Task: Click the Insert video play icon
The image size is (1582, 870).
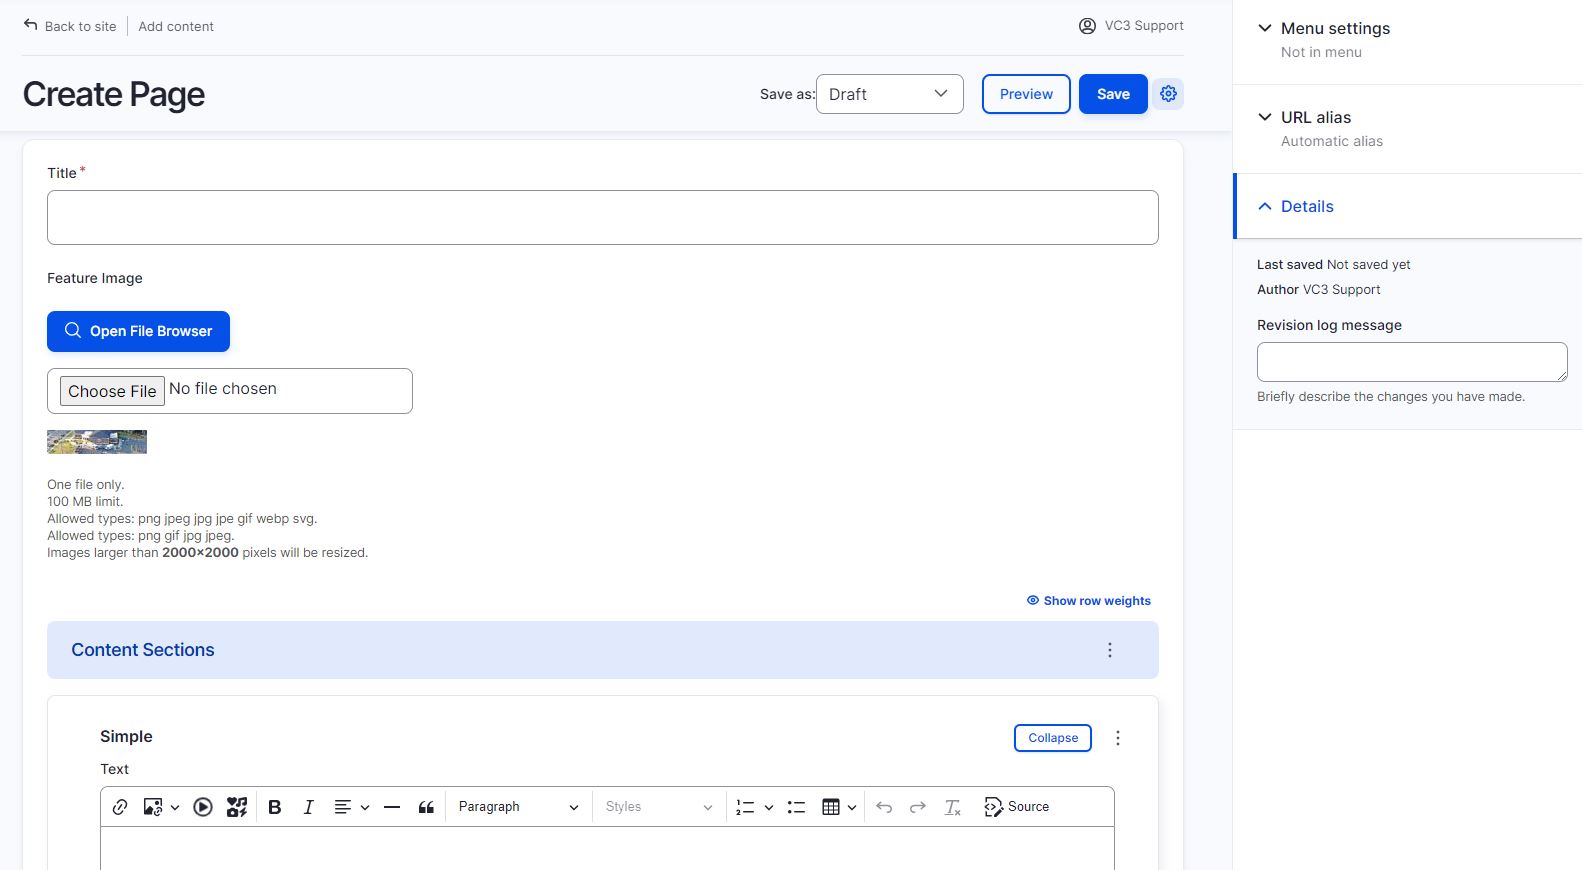Action: (x=203, y=807)
